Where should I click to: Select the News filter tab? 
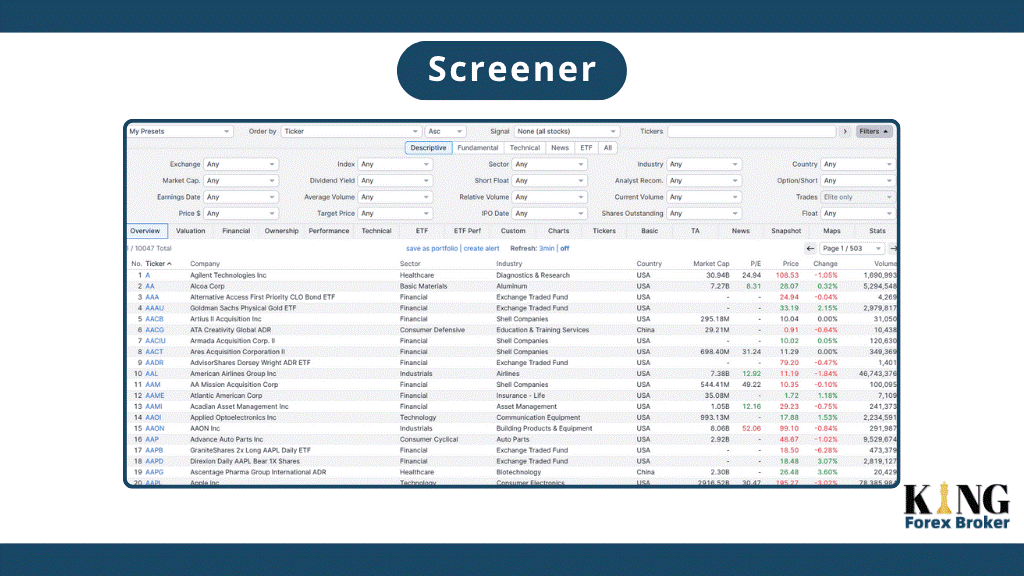[560, 148]
